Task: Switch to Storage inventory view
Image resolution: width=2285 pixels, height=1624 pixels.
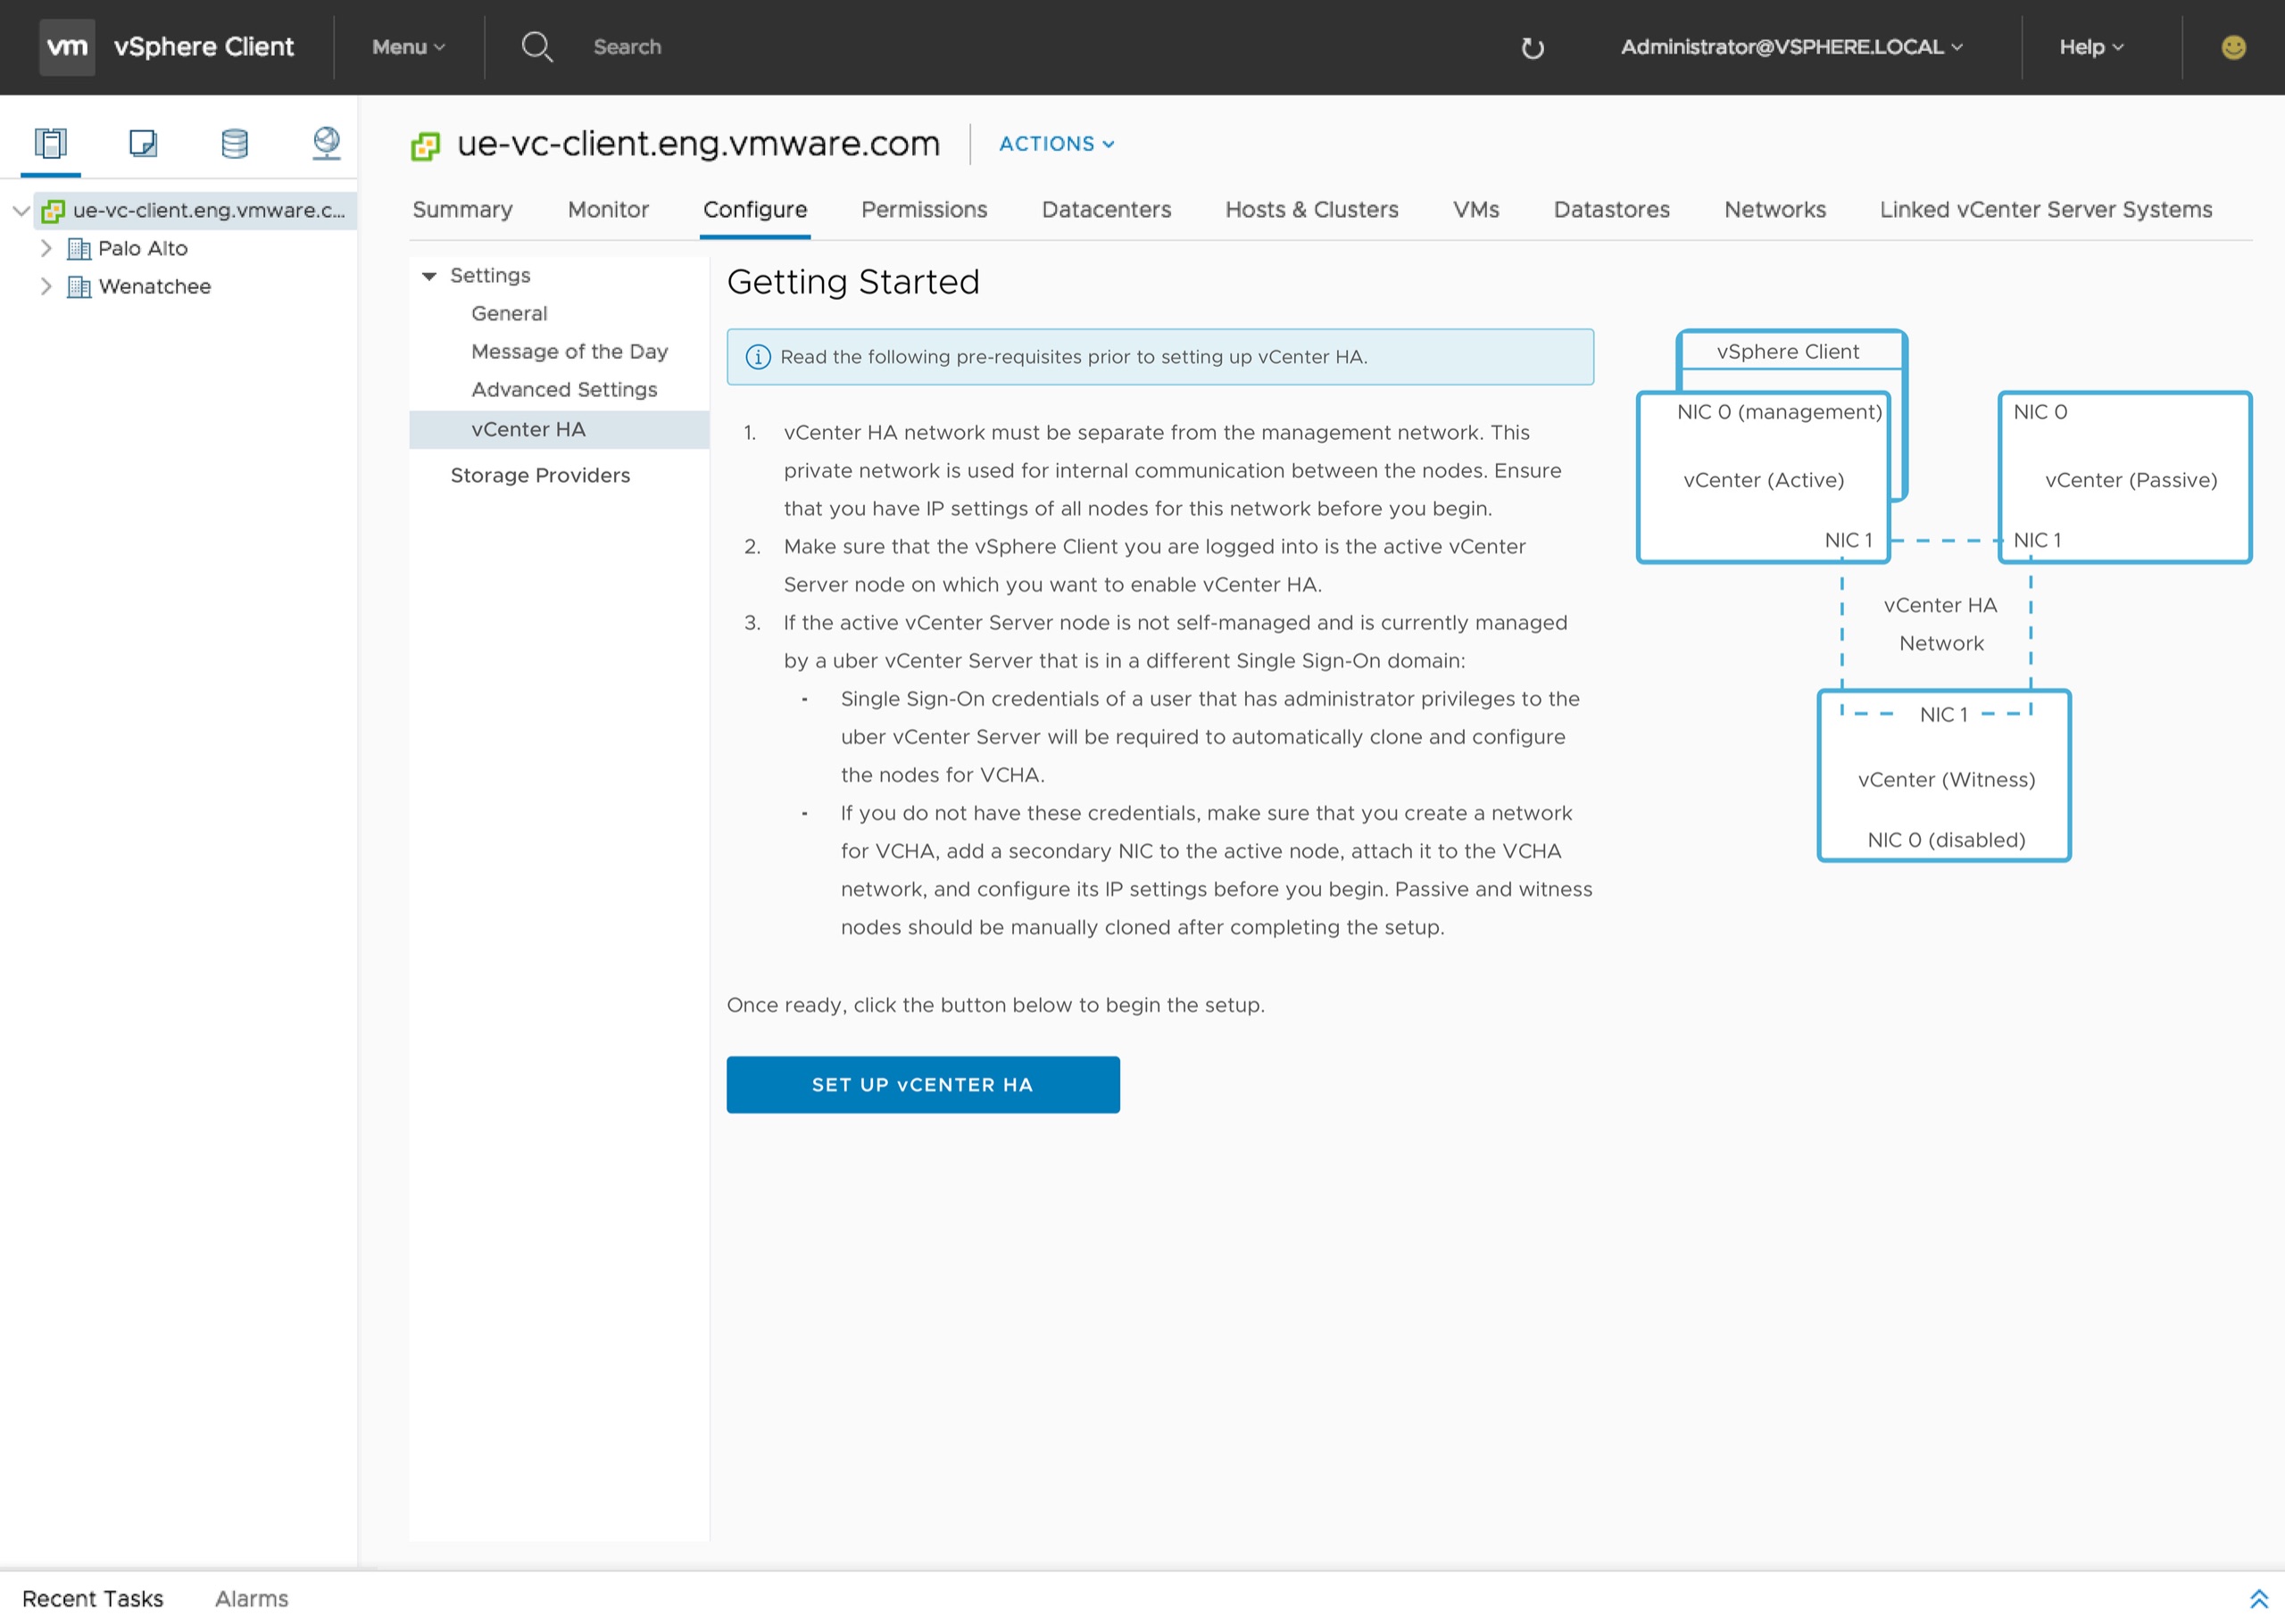Action: 234,144
